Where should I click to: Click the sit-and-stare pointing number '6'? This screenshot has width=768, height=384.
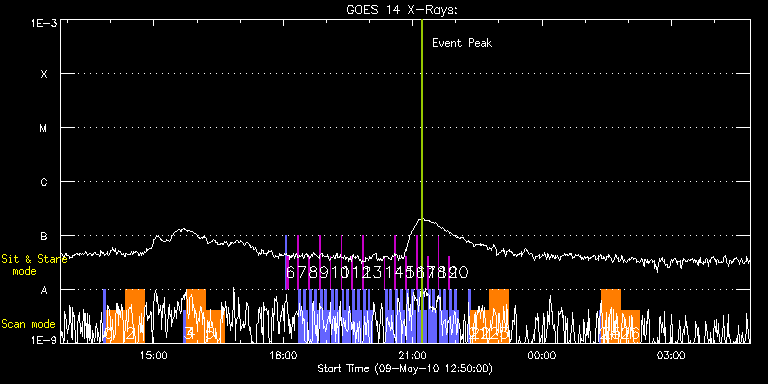point(290,272)
